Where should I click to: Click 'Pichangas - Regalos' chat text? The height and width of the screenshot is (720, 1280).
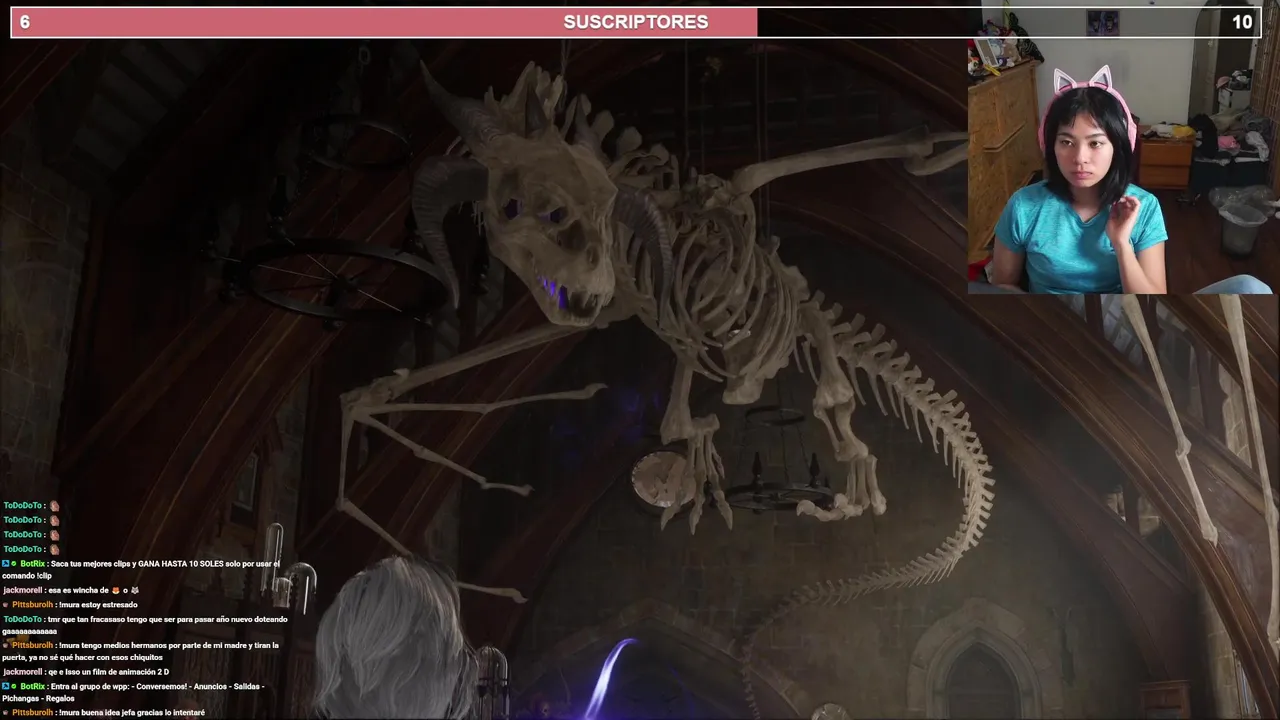(38, 698)
